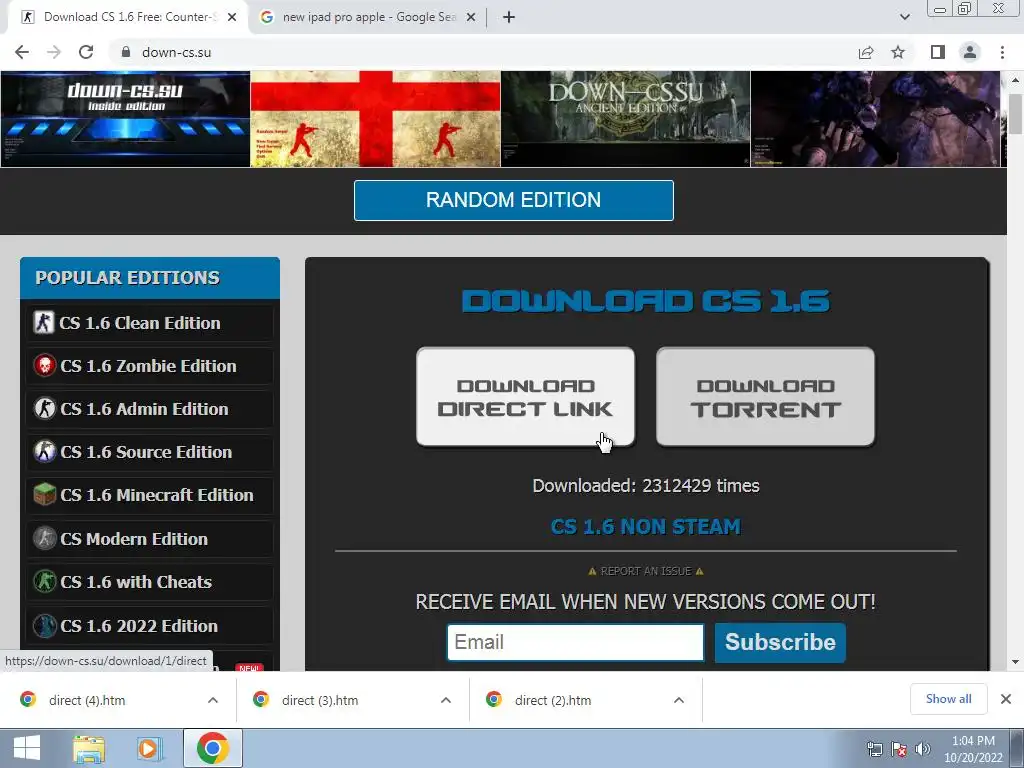1024x768 pixels.
Task: Open a new browser tab
Action: pos(509,17)
